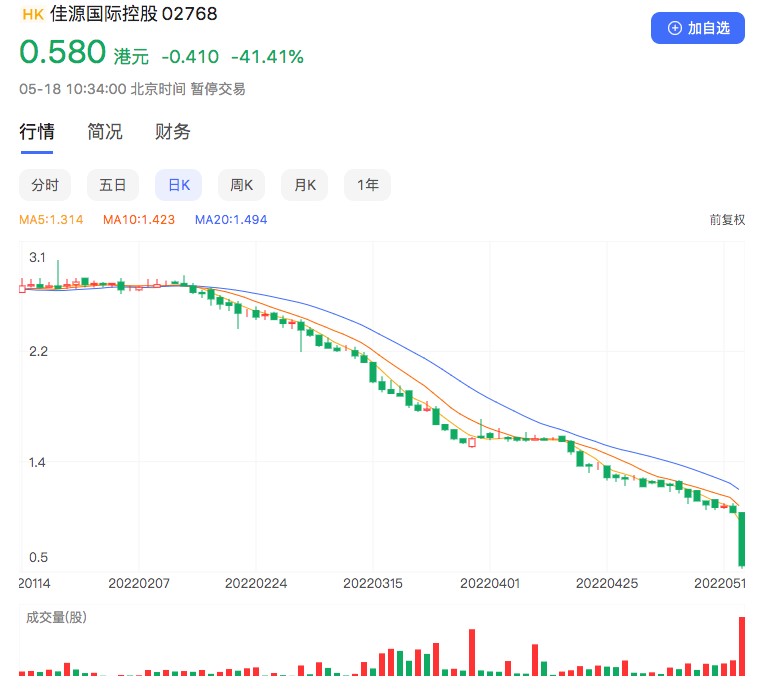This screenshot has height=699, width=757.
Task: Click the 20220401 date label on axis
Action: coord(491,582)
